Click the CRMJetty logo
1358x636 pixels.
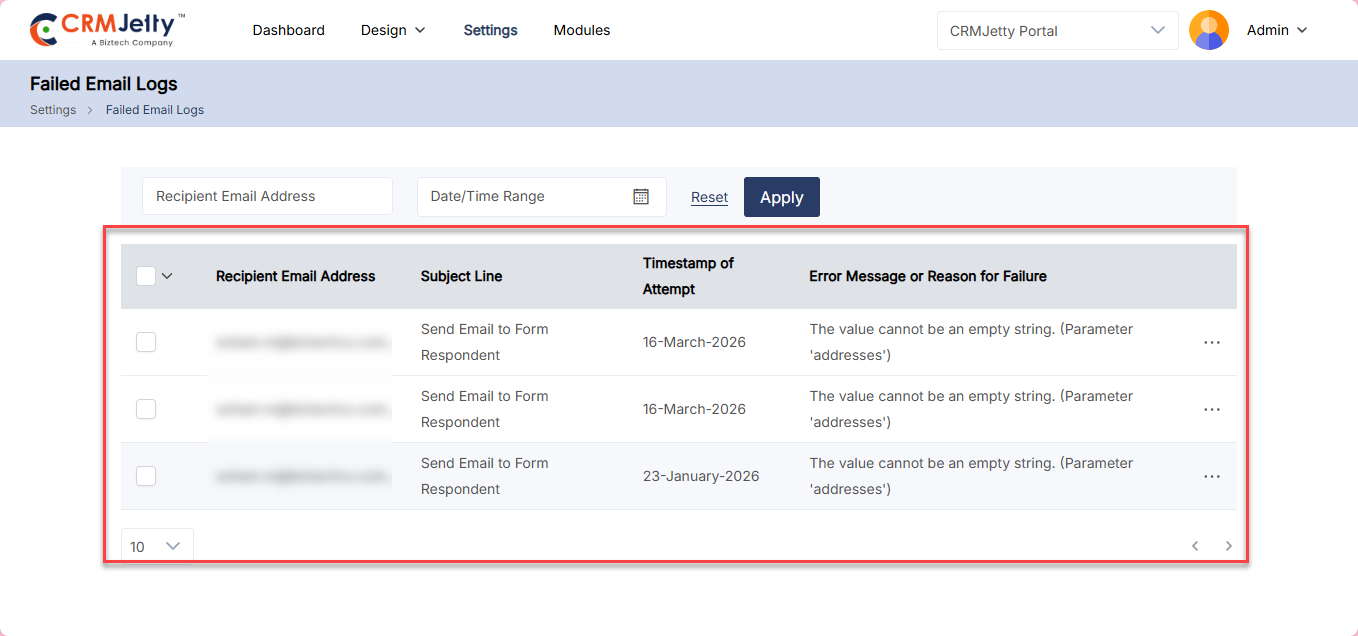tap(107, 30)
